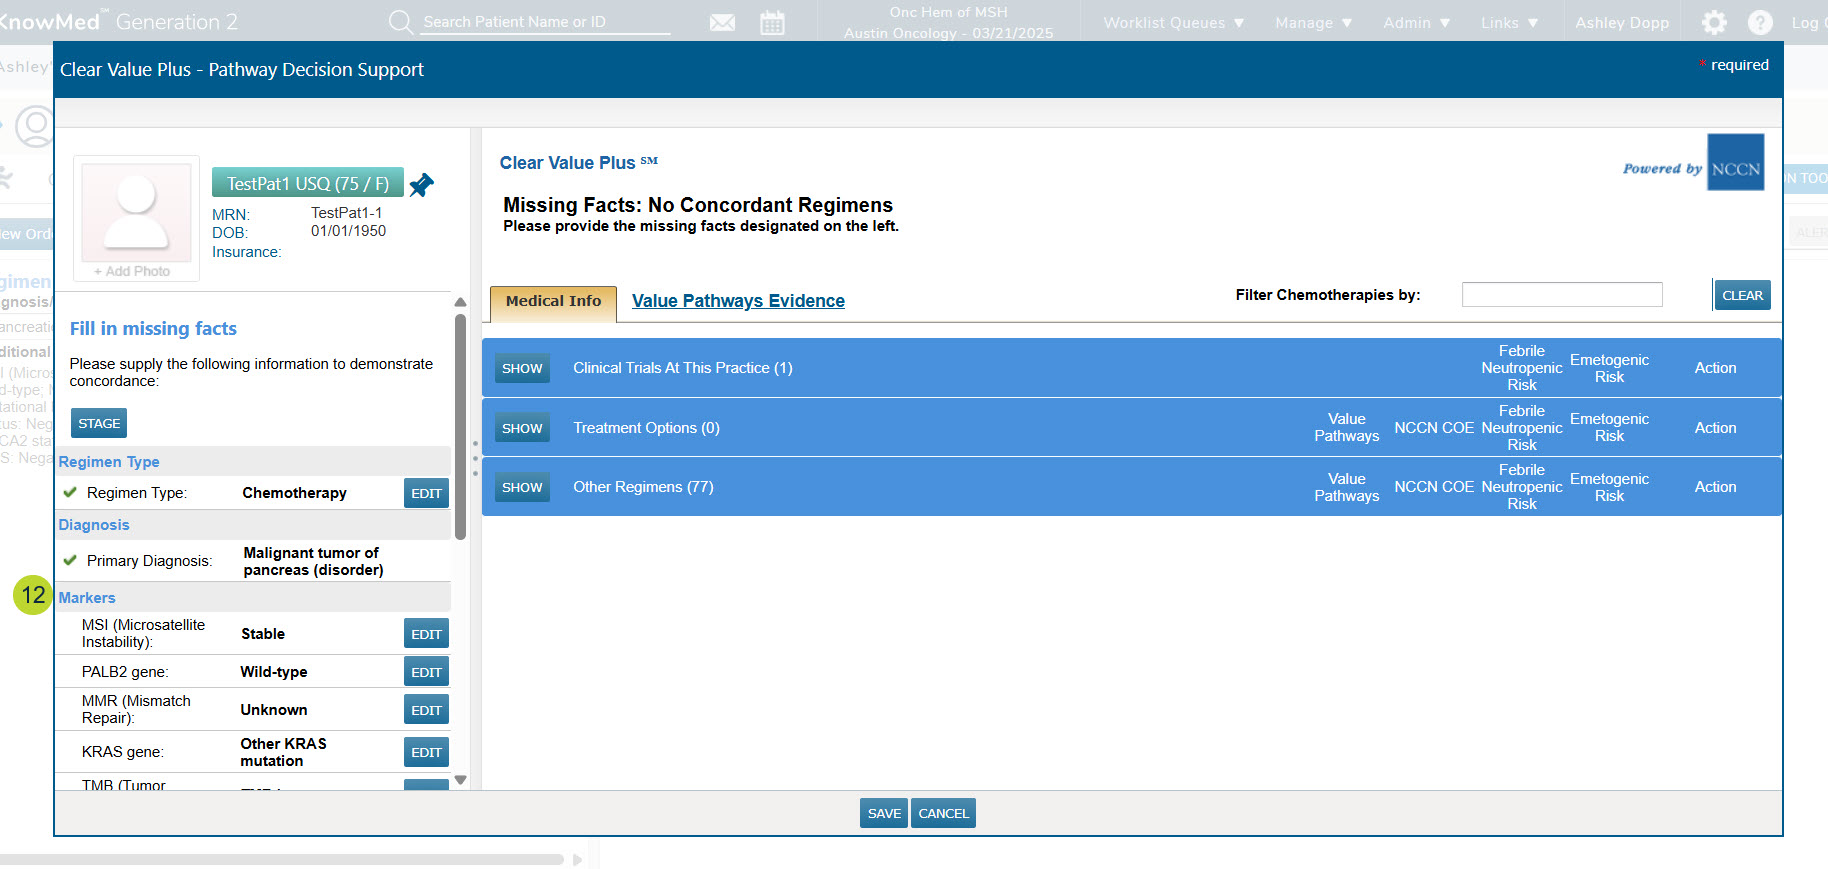Image resolution: width=1828 pixels, height=869 pixels.
Task: Click the scroll-down arrow in facts panel
Action: point(460,780)
